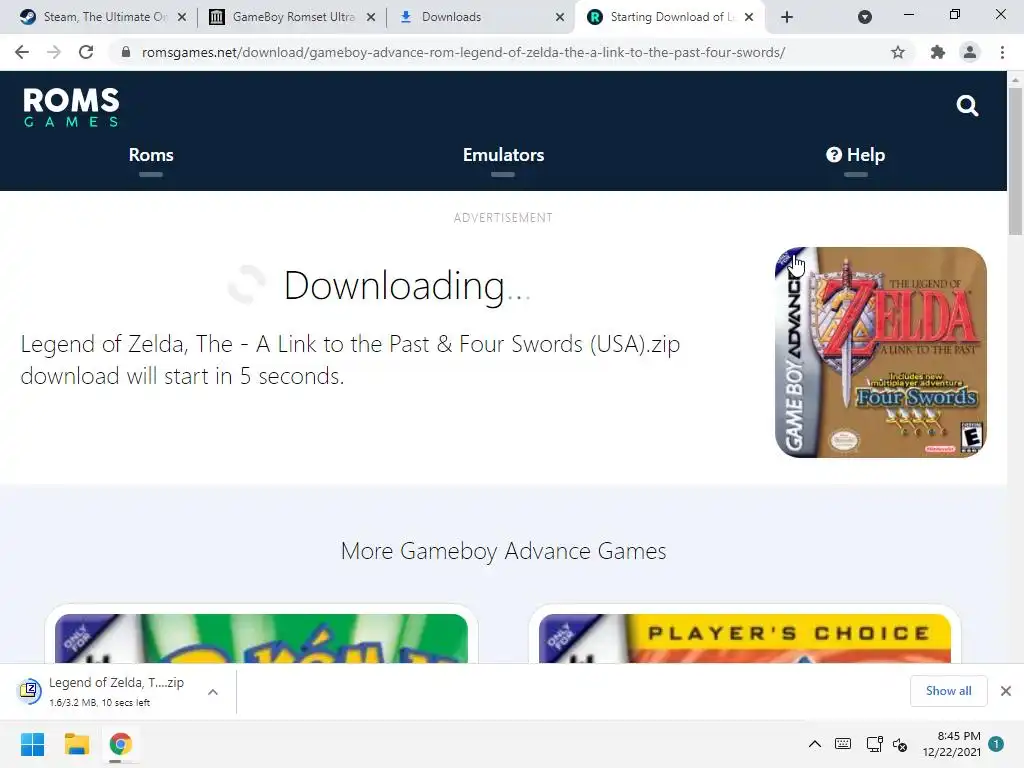Open the Chrome three-dot menu
Image resolution: width=1024 pixels, height=768 pixels.
pyautogui.click(x=1002, y=52)
